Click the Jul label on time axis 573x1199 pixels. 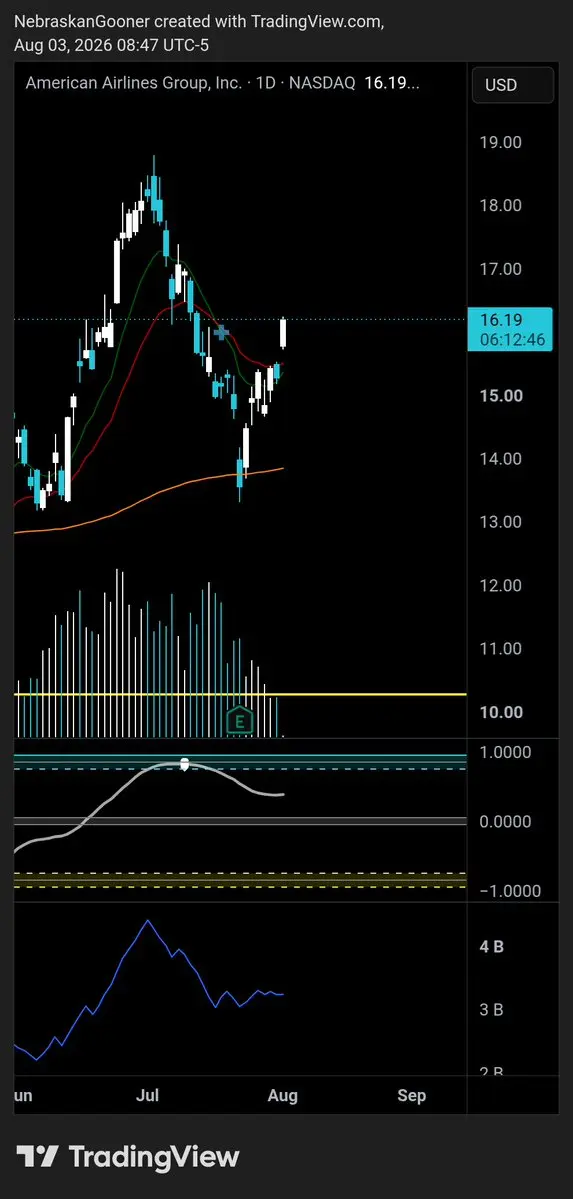tap(146, 1096)
